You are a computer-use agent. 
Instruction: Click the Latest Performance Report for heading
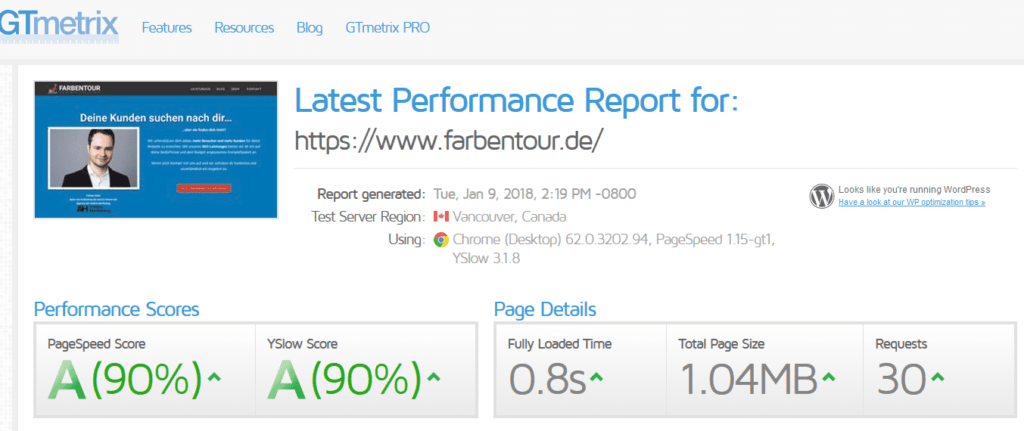[517, 101]
